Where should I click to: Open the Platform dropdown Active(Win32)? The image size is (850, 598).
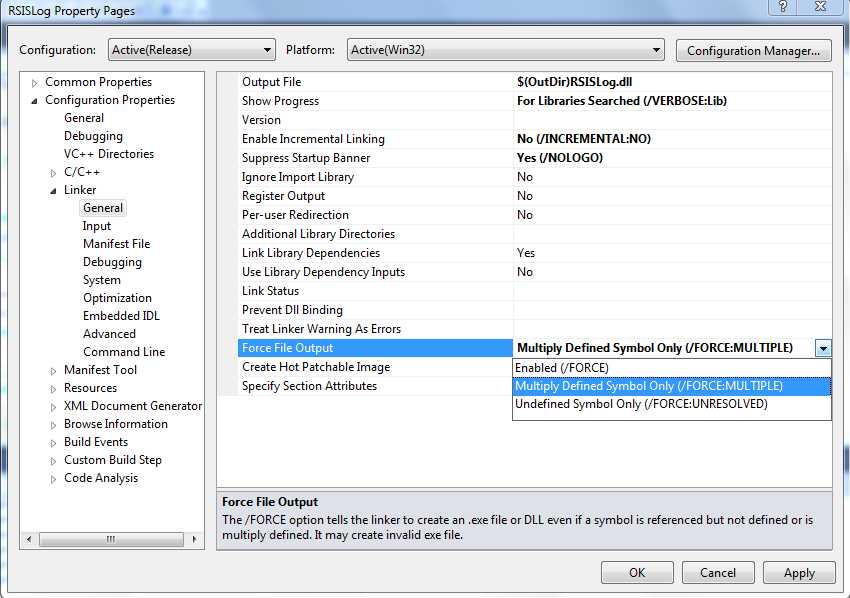[x=505, y=50]
